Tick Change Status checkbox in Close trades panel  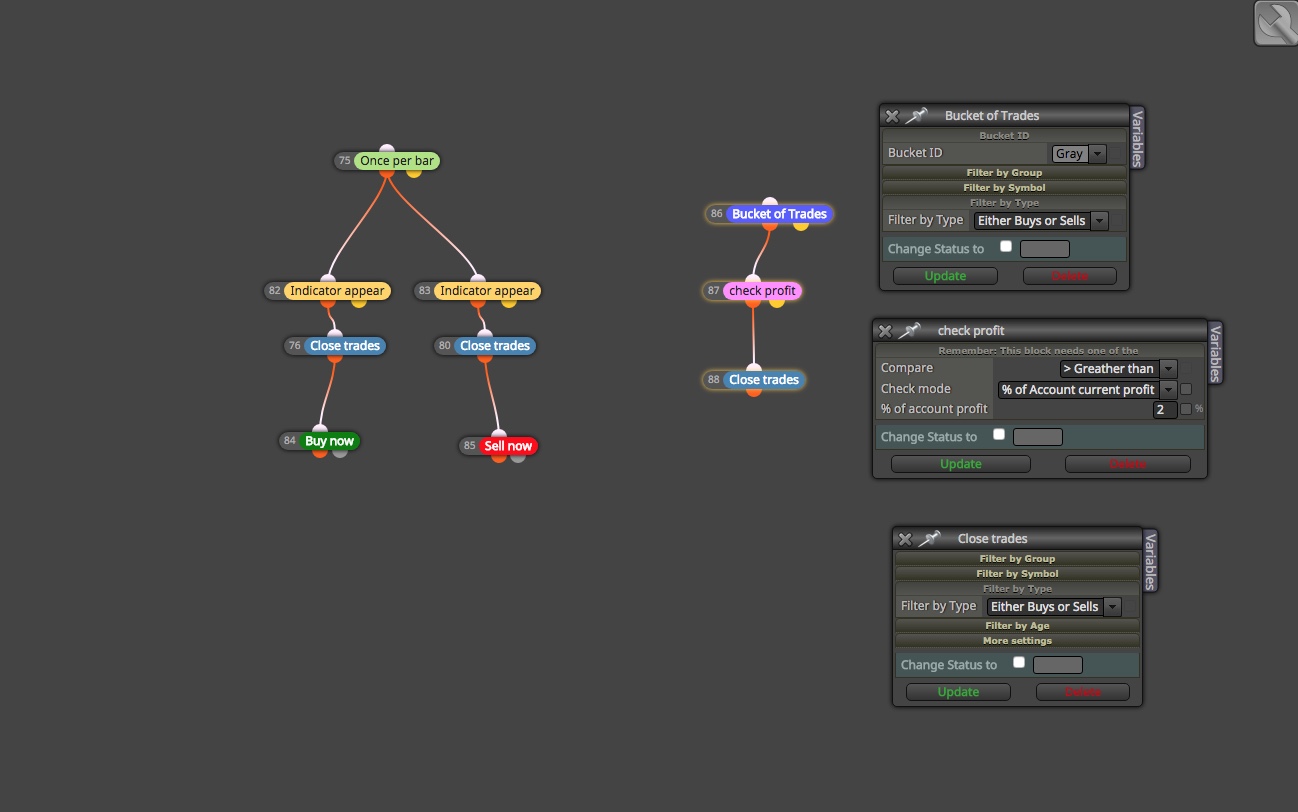coord(1019,663)
